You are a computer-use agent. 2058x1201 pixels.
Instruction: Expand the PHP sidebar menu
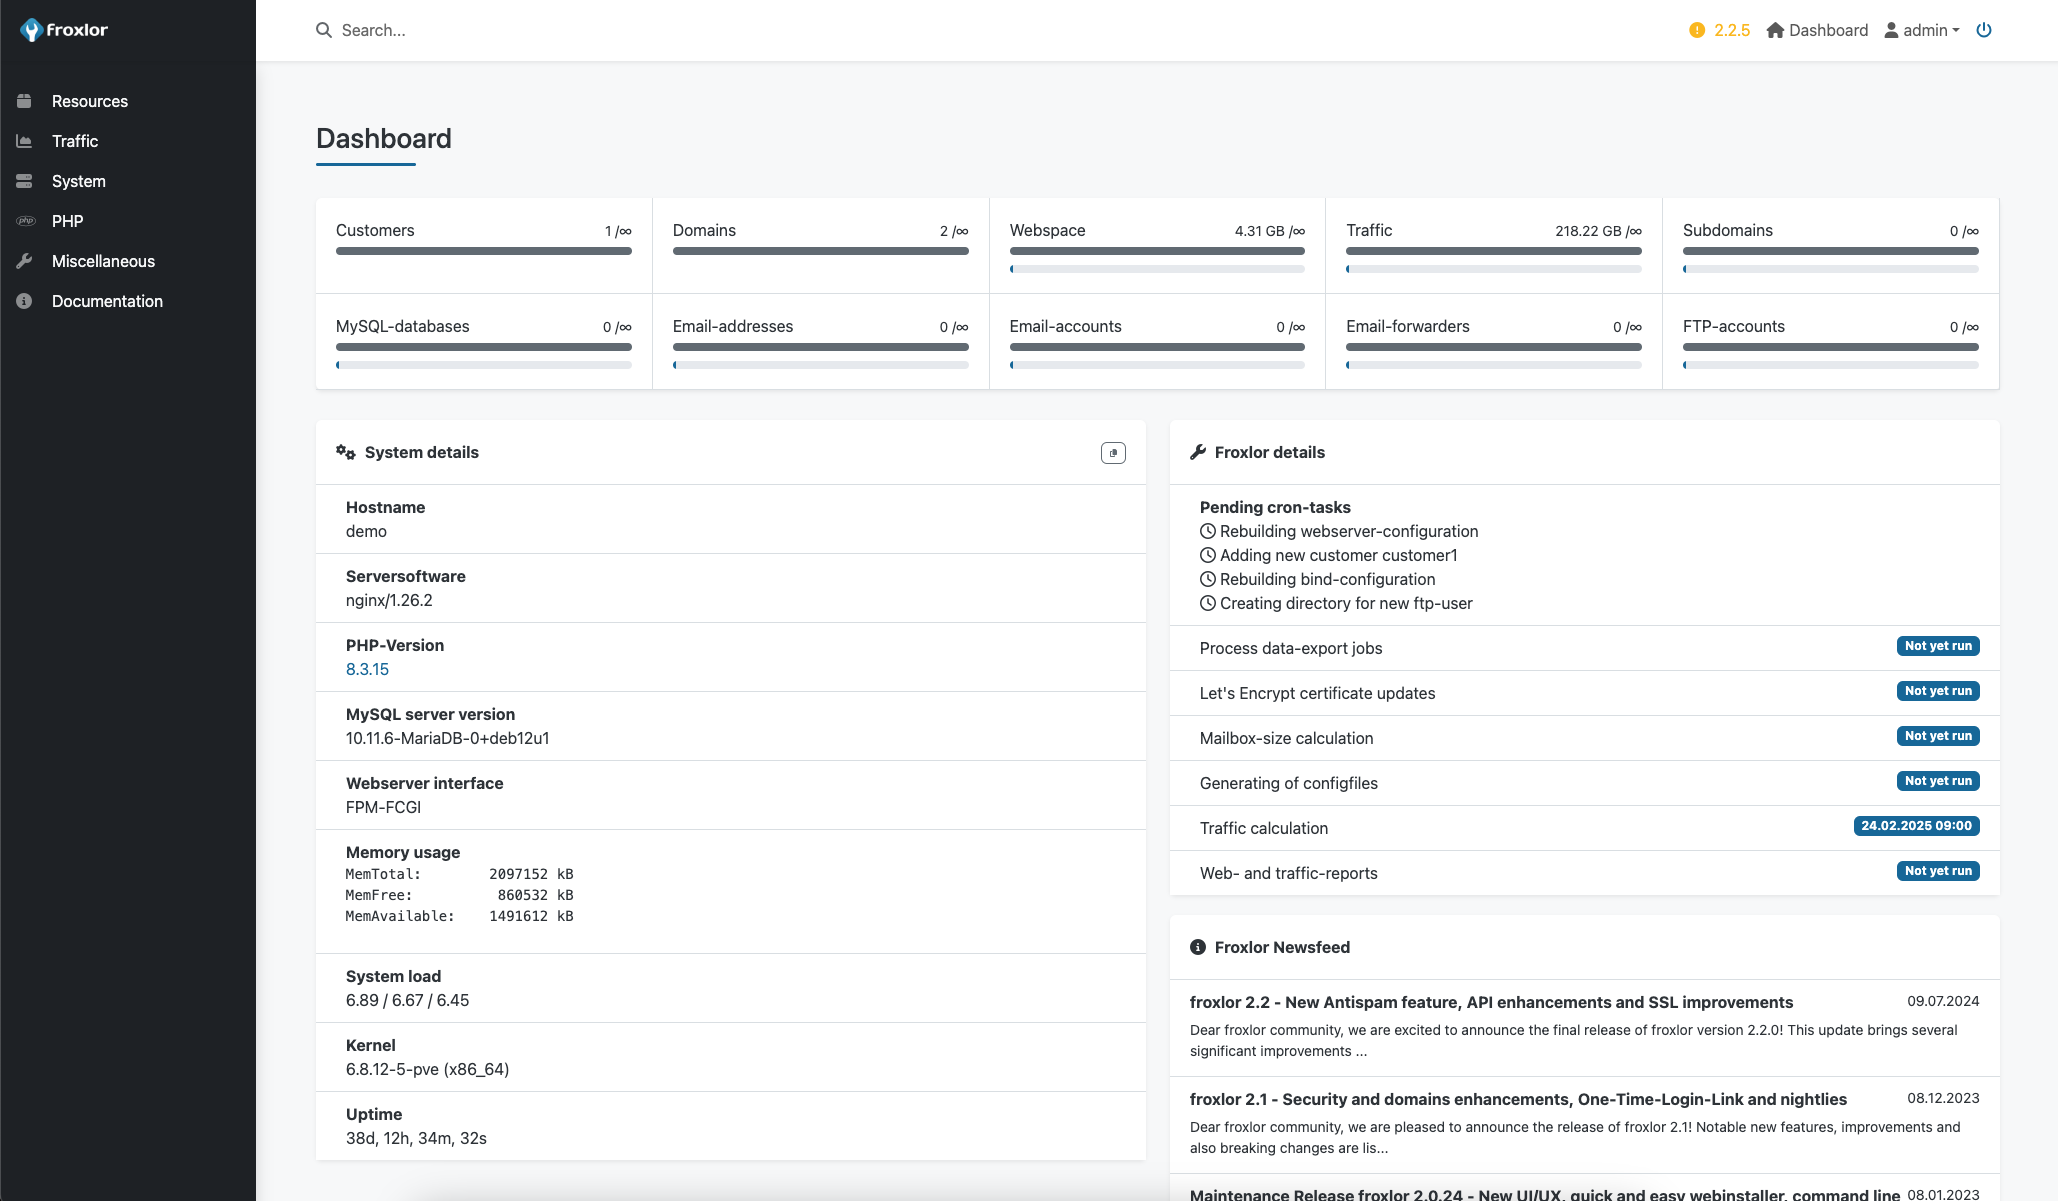pyautogui.click(x=128, y=221)
